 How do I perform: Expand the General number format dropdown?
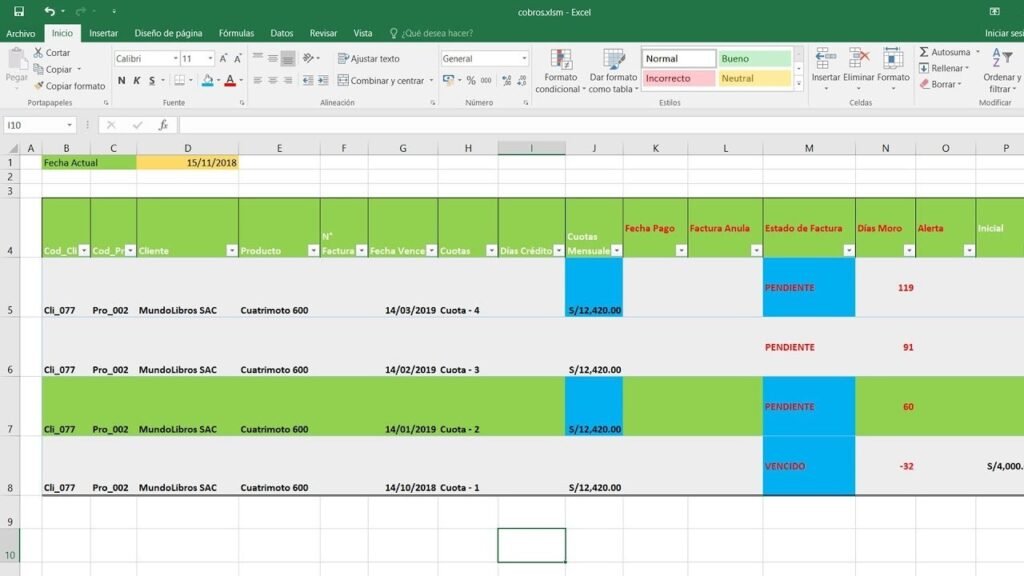coord(524,59)
